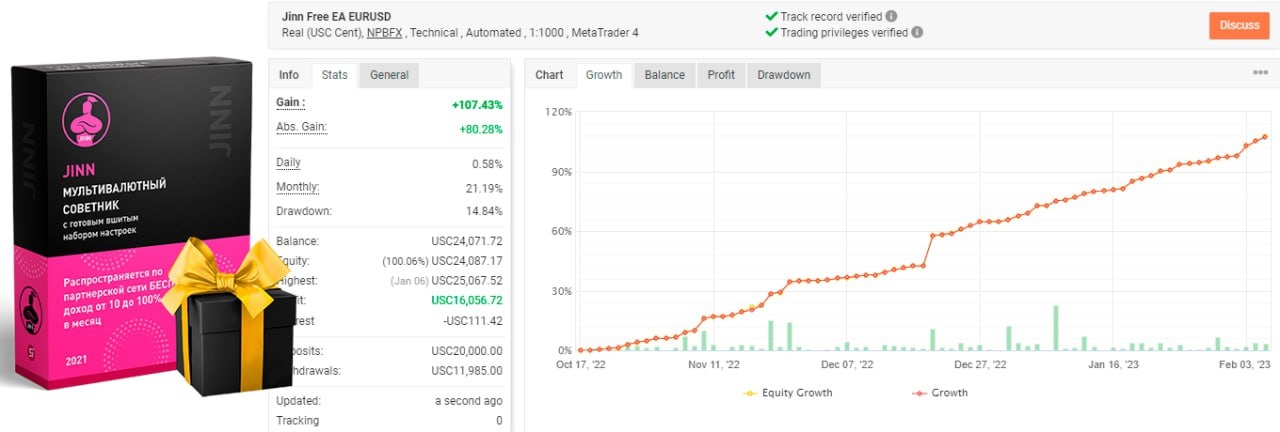
Task: Click the Trading privileges verified checkmark
Action: (x=771, y=32)
